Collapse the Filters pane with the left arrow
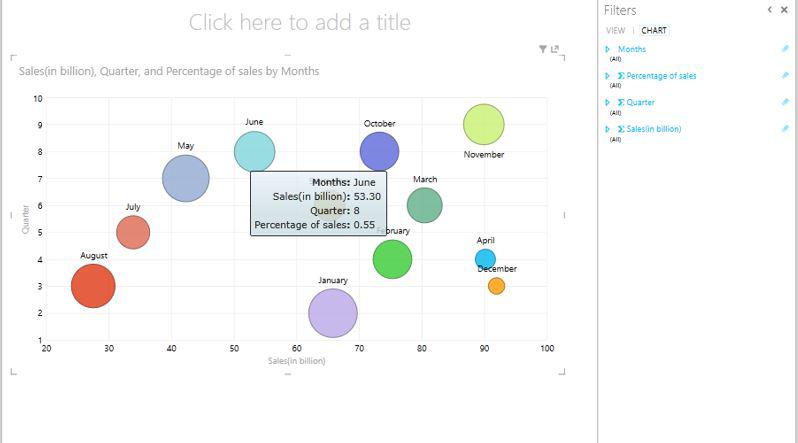 pos(770,10)
